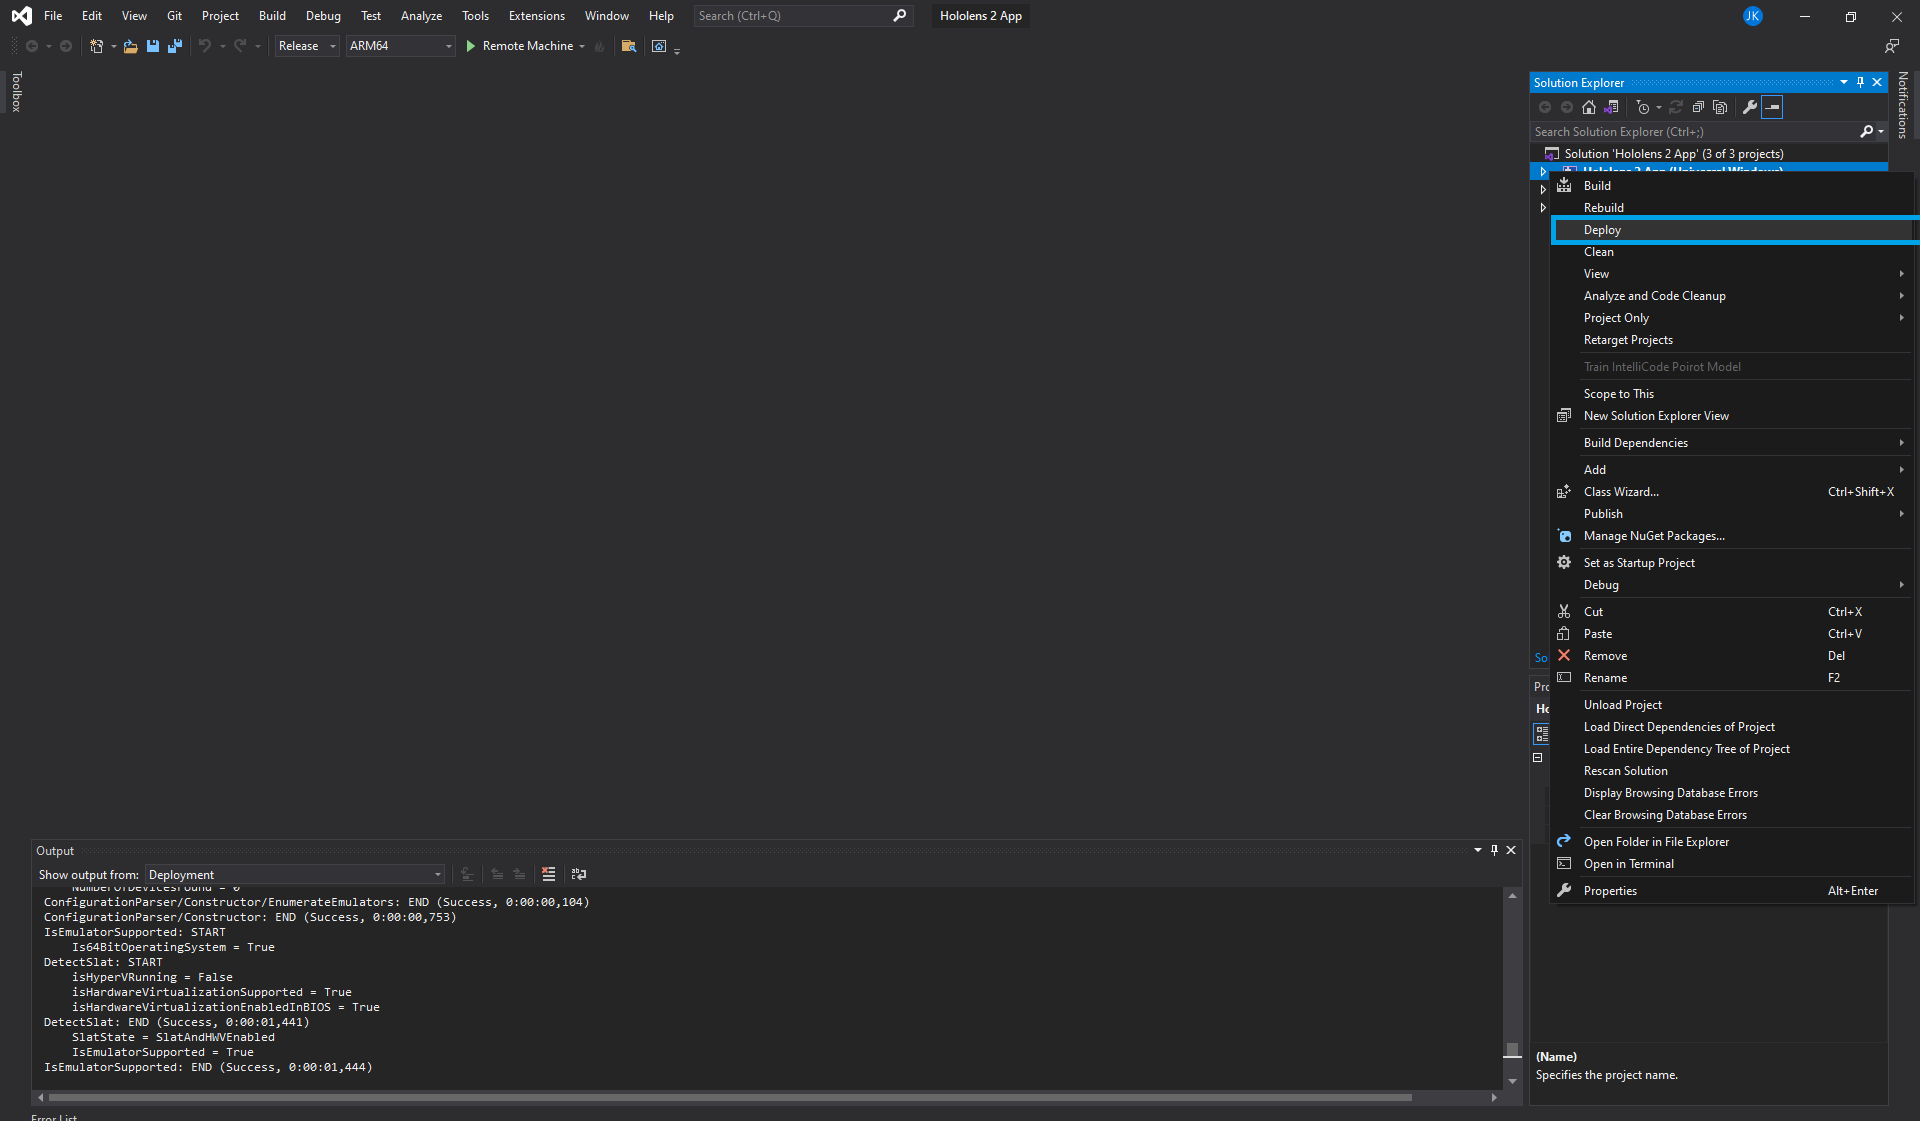Open the File menu
The width and height of the screenshot is (1920, 1121).
[53, 16]
